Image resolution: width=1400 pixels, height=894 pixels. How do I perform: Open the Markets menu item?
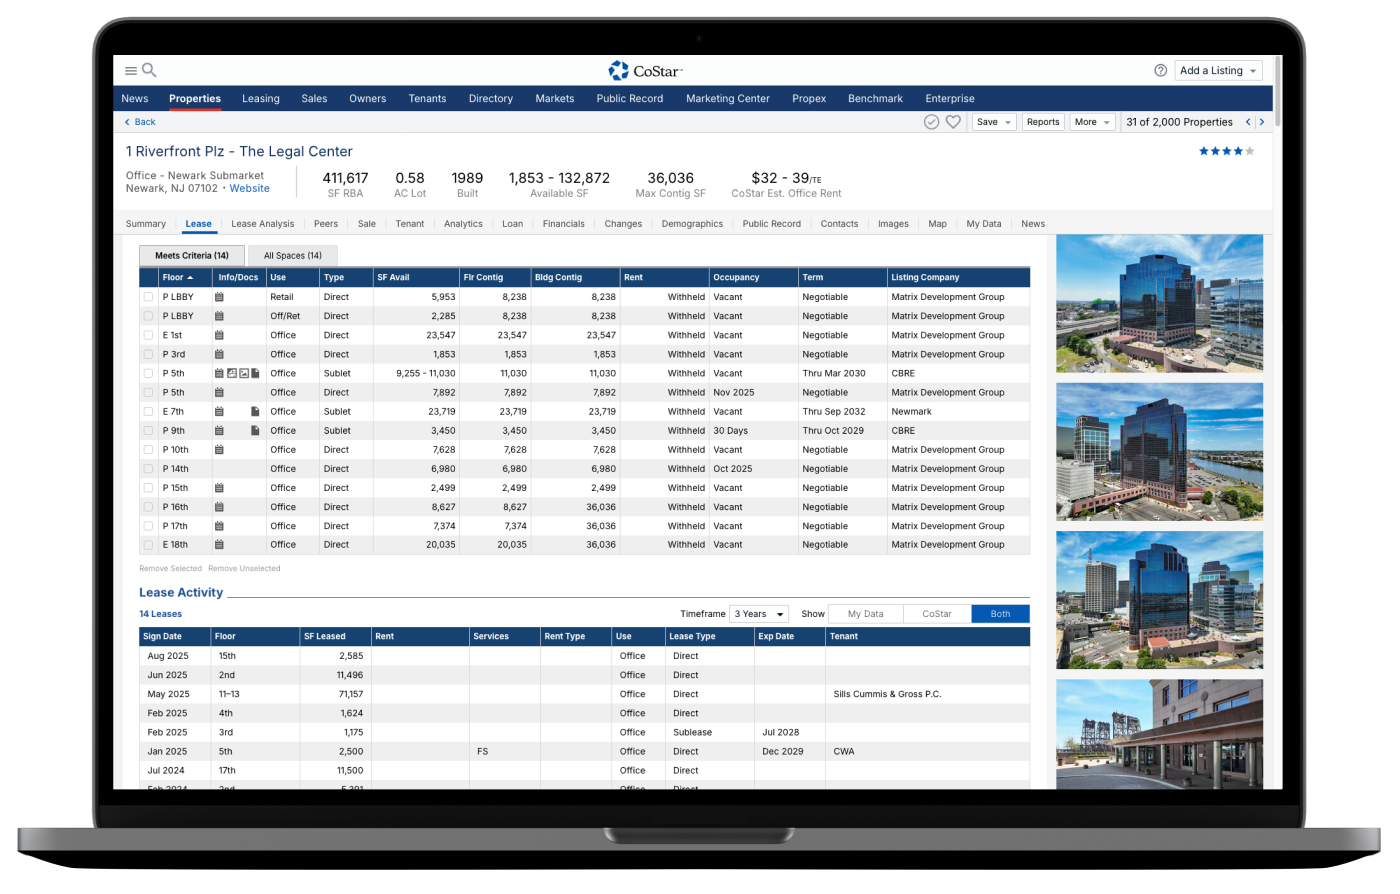coord(554,99)
